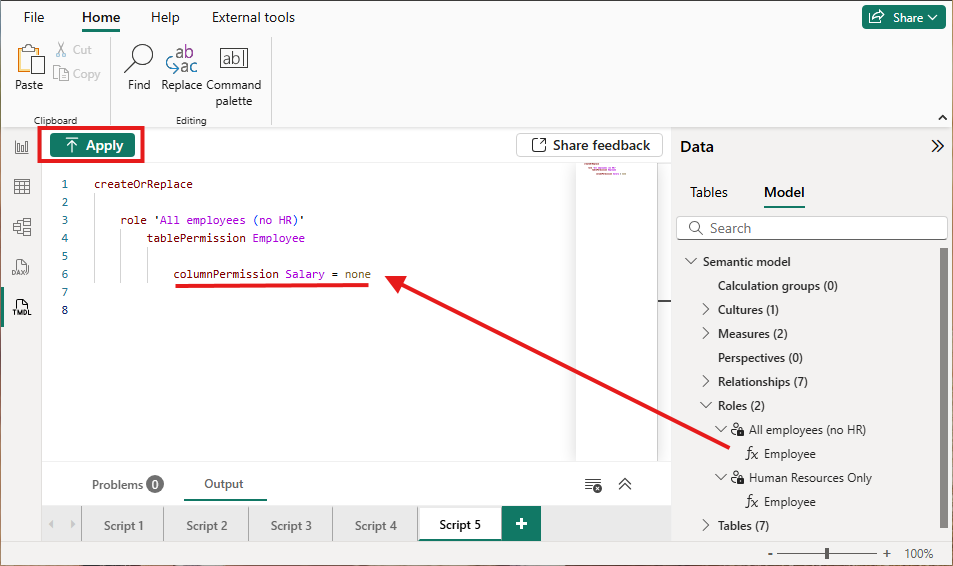This screenshot has height=566, width=953.
Task: Open the Help ribbon tab
Action: (x=165, y=18)
